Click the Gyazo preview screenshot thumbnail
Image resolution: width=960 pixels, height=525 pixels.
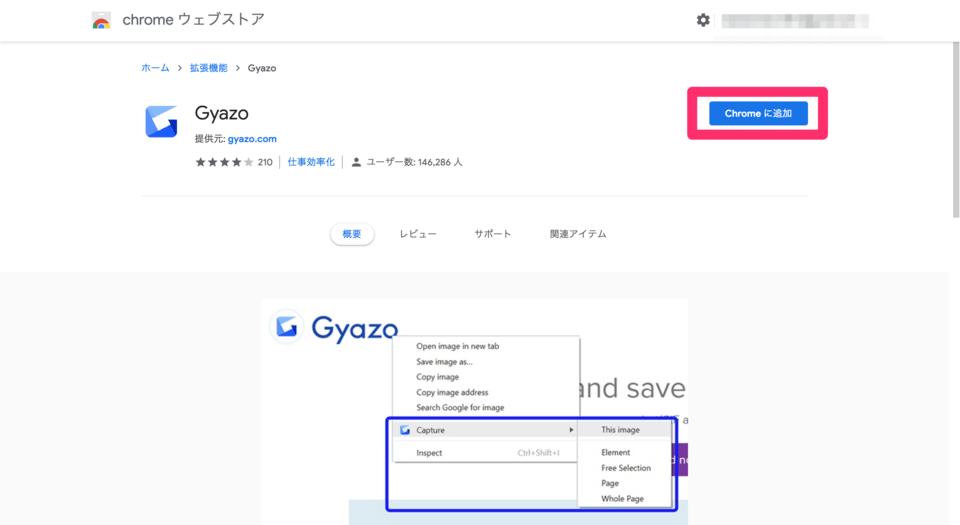474,411
